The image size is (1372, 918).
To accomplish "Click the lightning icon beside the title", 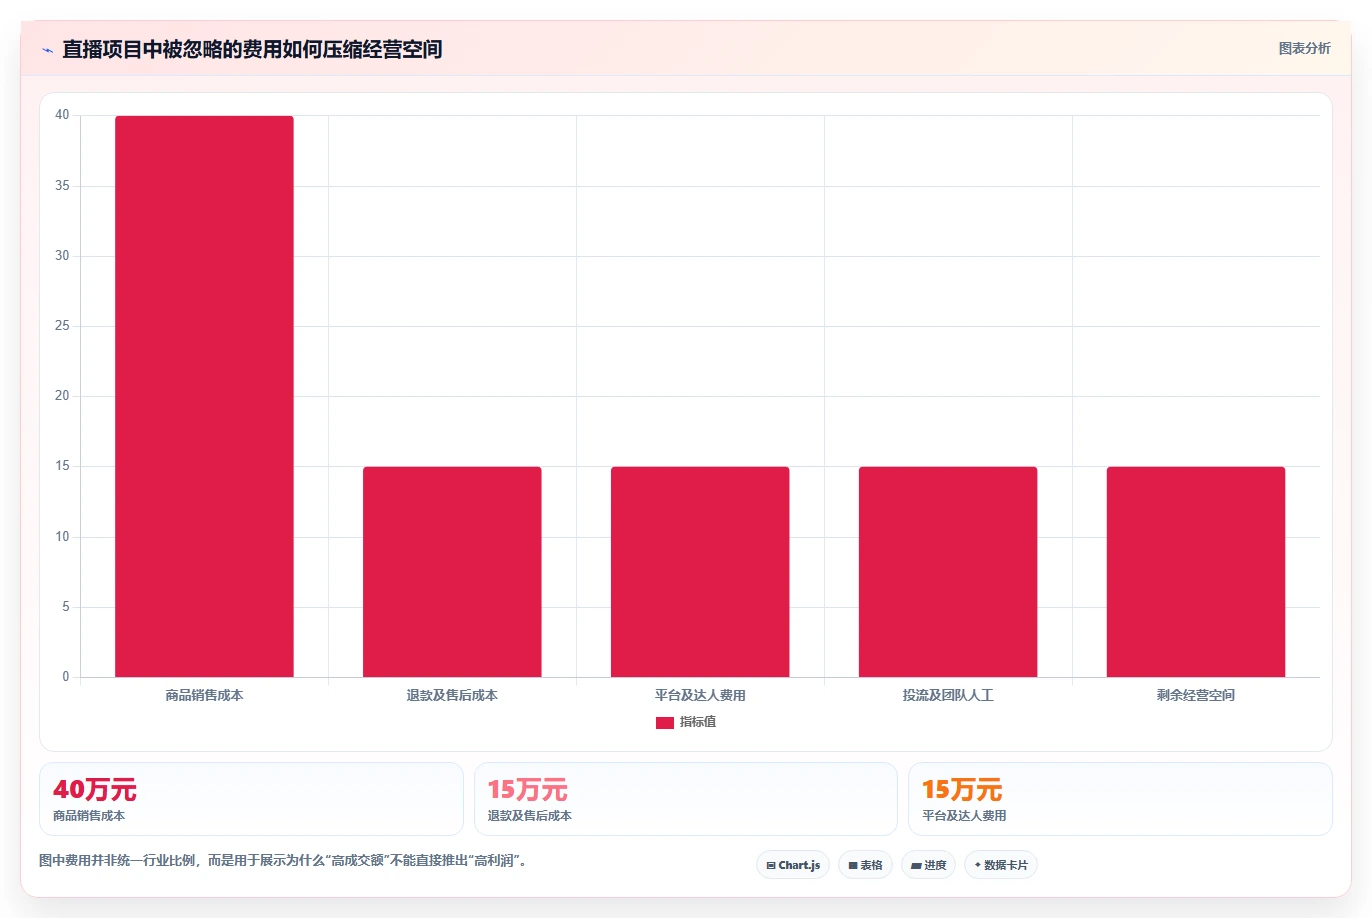I will 47,50.
